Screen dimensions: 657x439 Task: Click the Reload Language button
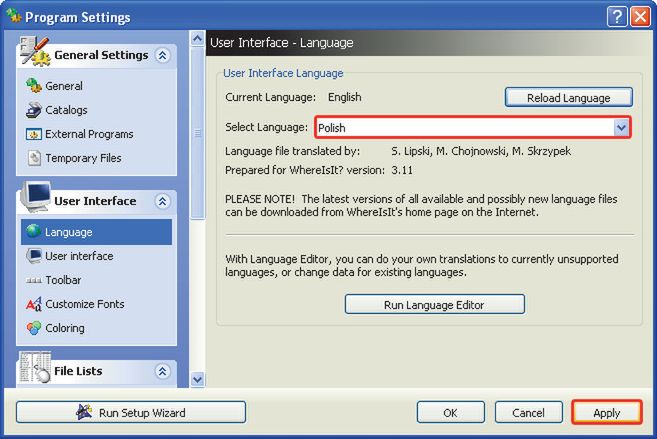coord(569,98)
